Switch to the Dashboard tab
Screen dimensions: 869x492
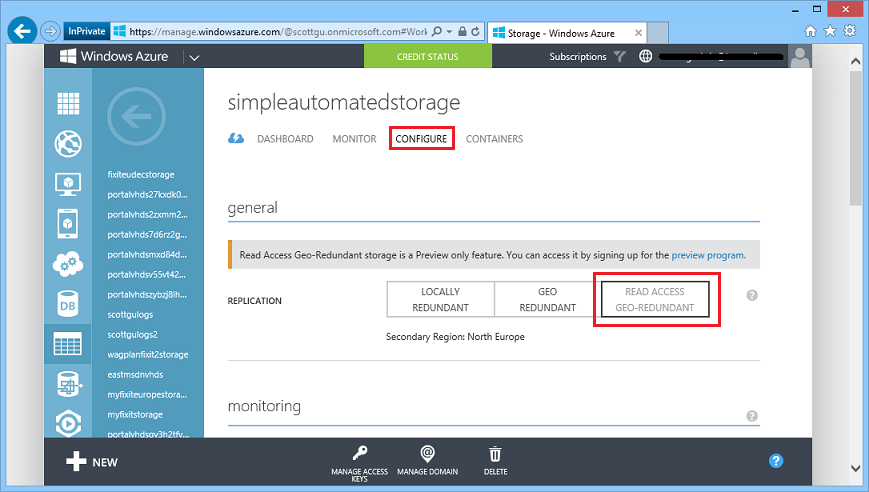pos(284,139)
